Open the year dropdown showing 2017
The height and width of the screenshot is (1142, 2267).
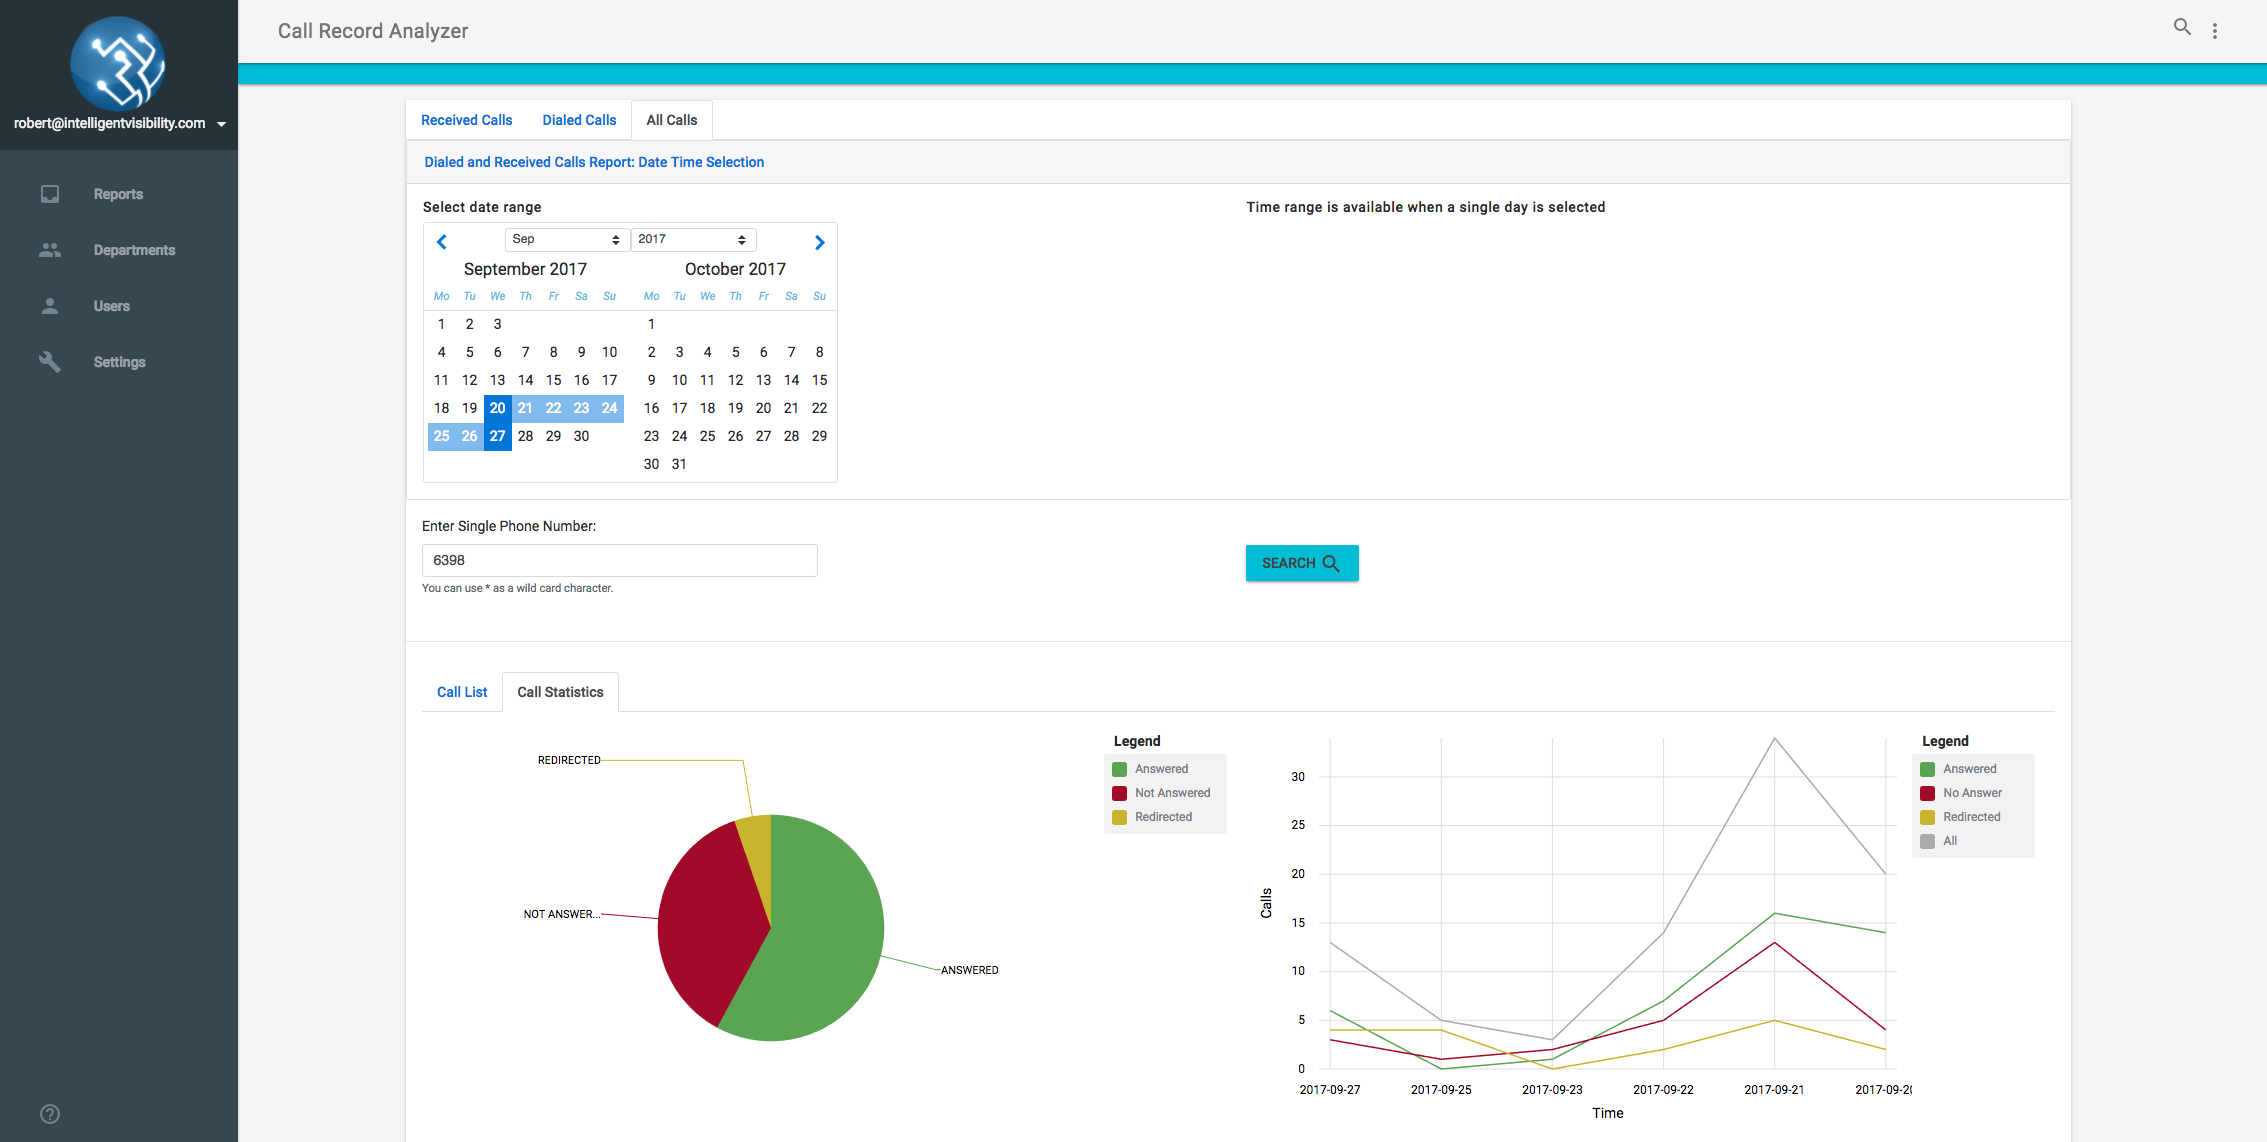coord(692,239)
